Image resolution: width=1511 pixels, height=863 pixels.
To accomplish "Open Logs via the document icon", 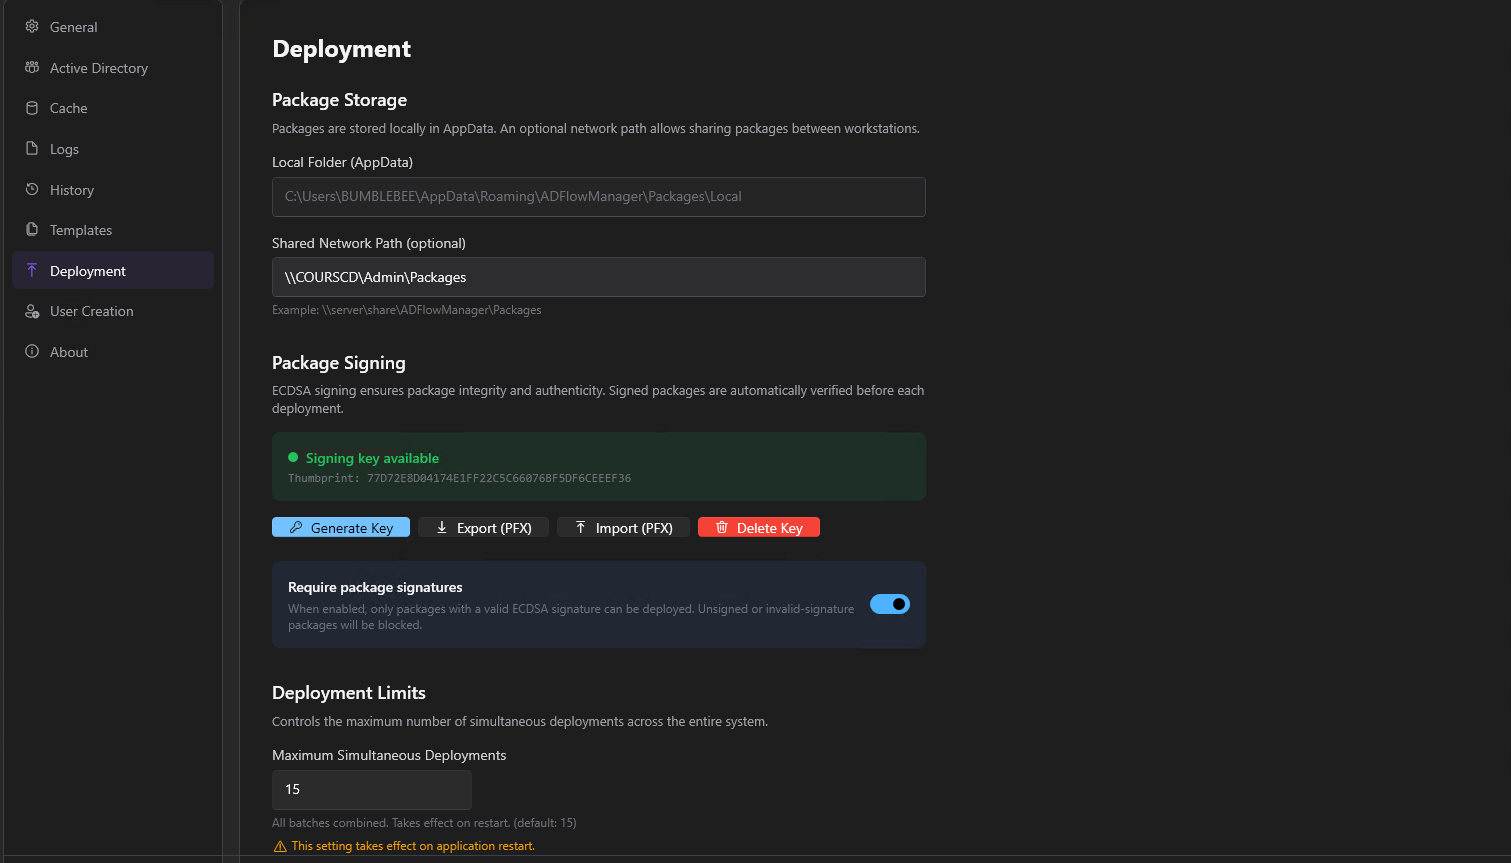I will (33, 148).
